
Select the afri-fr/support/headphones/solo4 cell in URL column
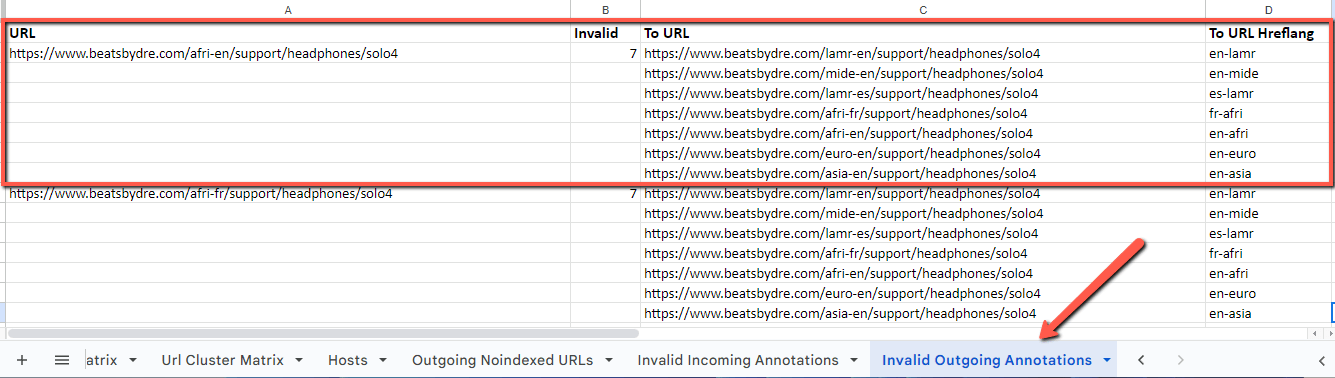click(288, 193)
